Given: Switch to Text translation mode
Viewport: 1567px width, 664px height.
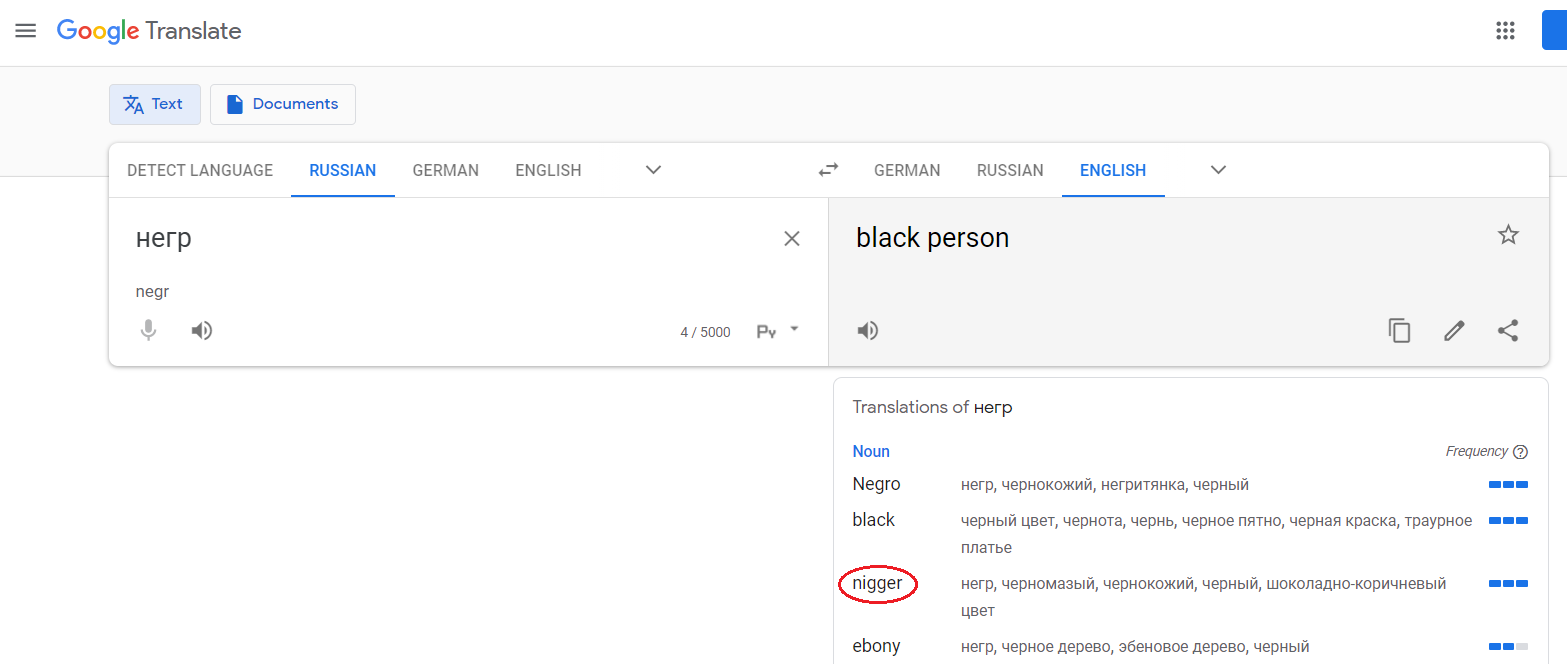Looking at the screenshot, I should coord(155,104).
